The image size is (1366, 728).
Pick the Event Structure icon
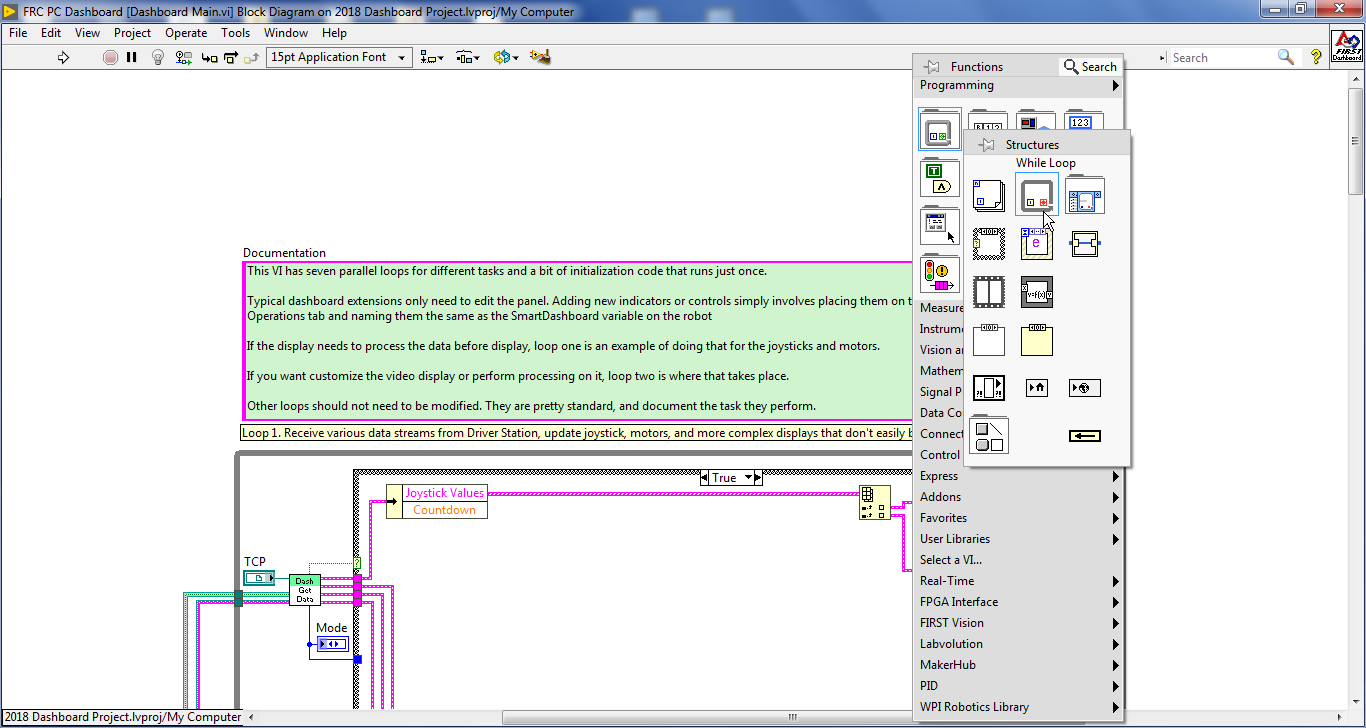tap(1037, 243)
